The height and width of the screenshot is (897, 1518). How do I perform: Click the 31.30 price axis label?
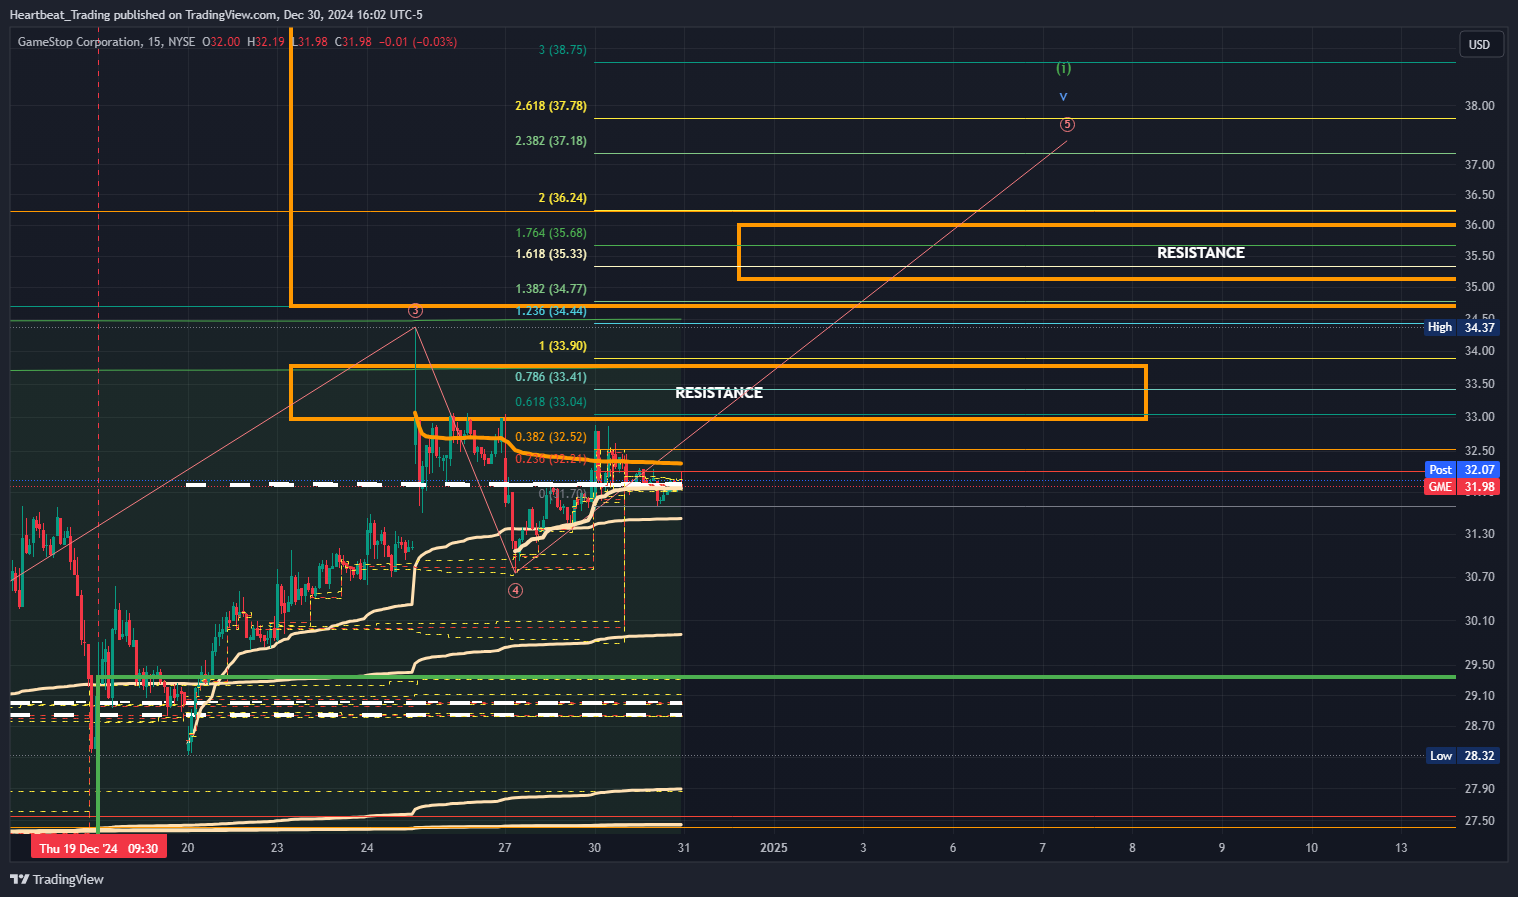click(x=1480, y=534)
